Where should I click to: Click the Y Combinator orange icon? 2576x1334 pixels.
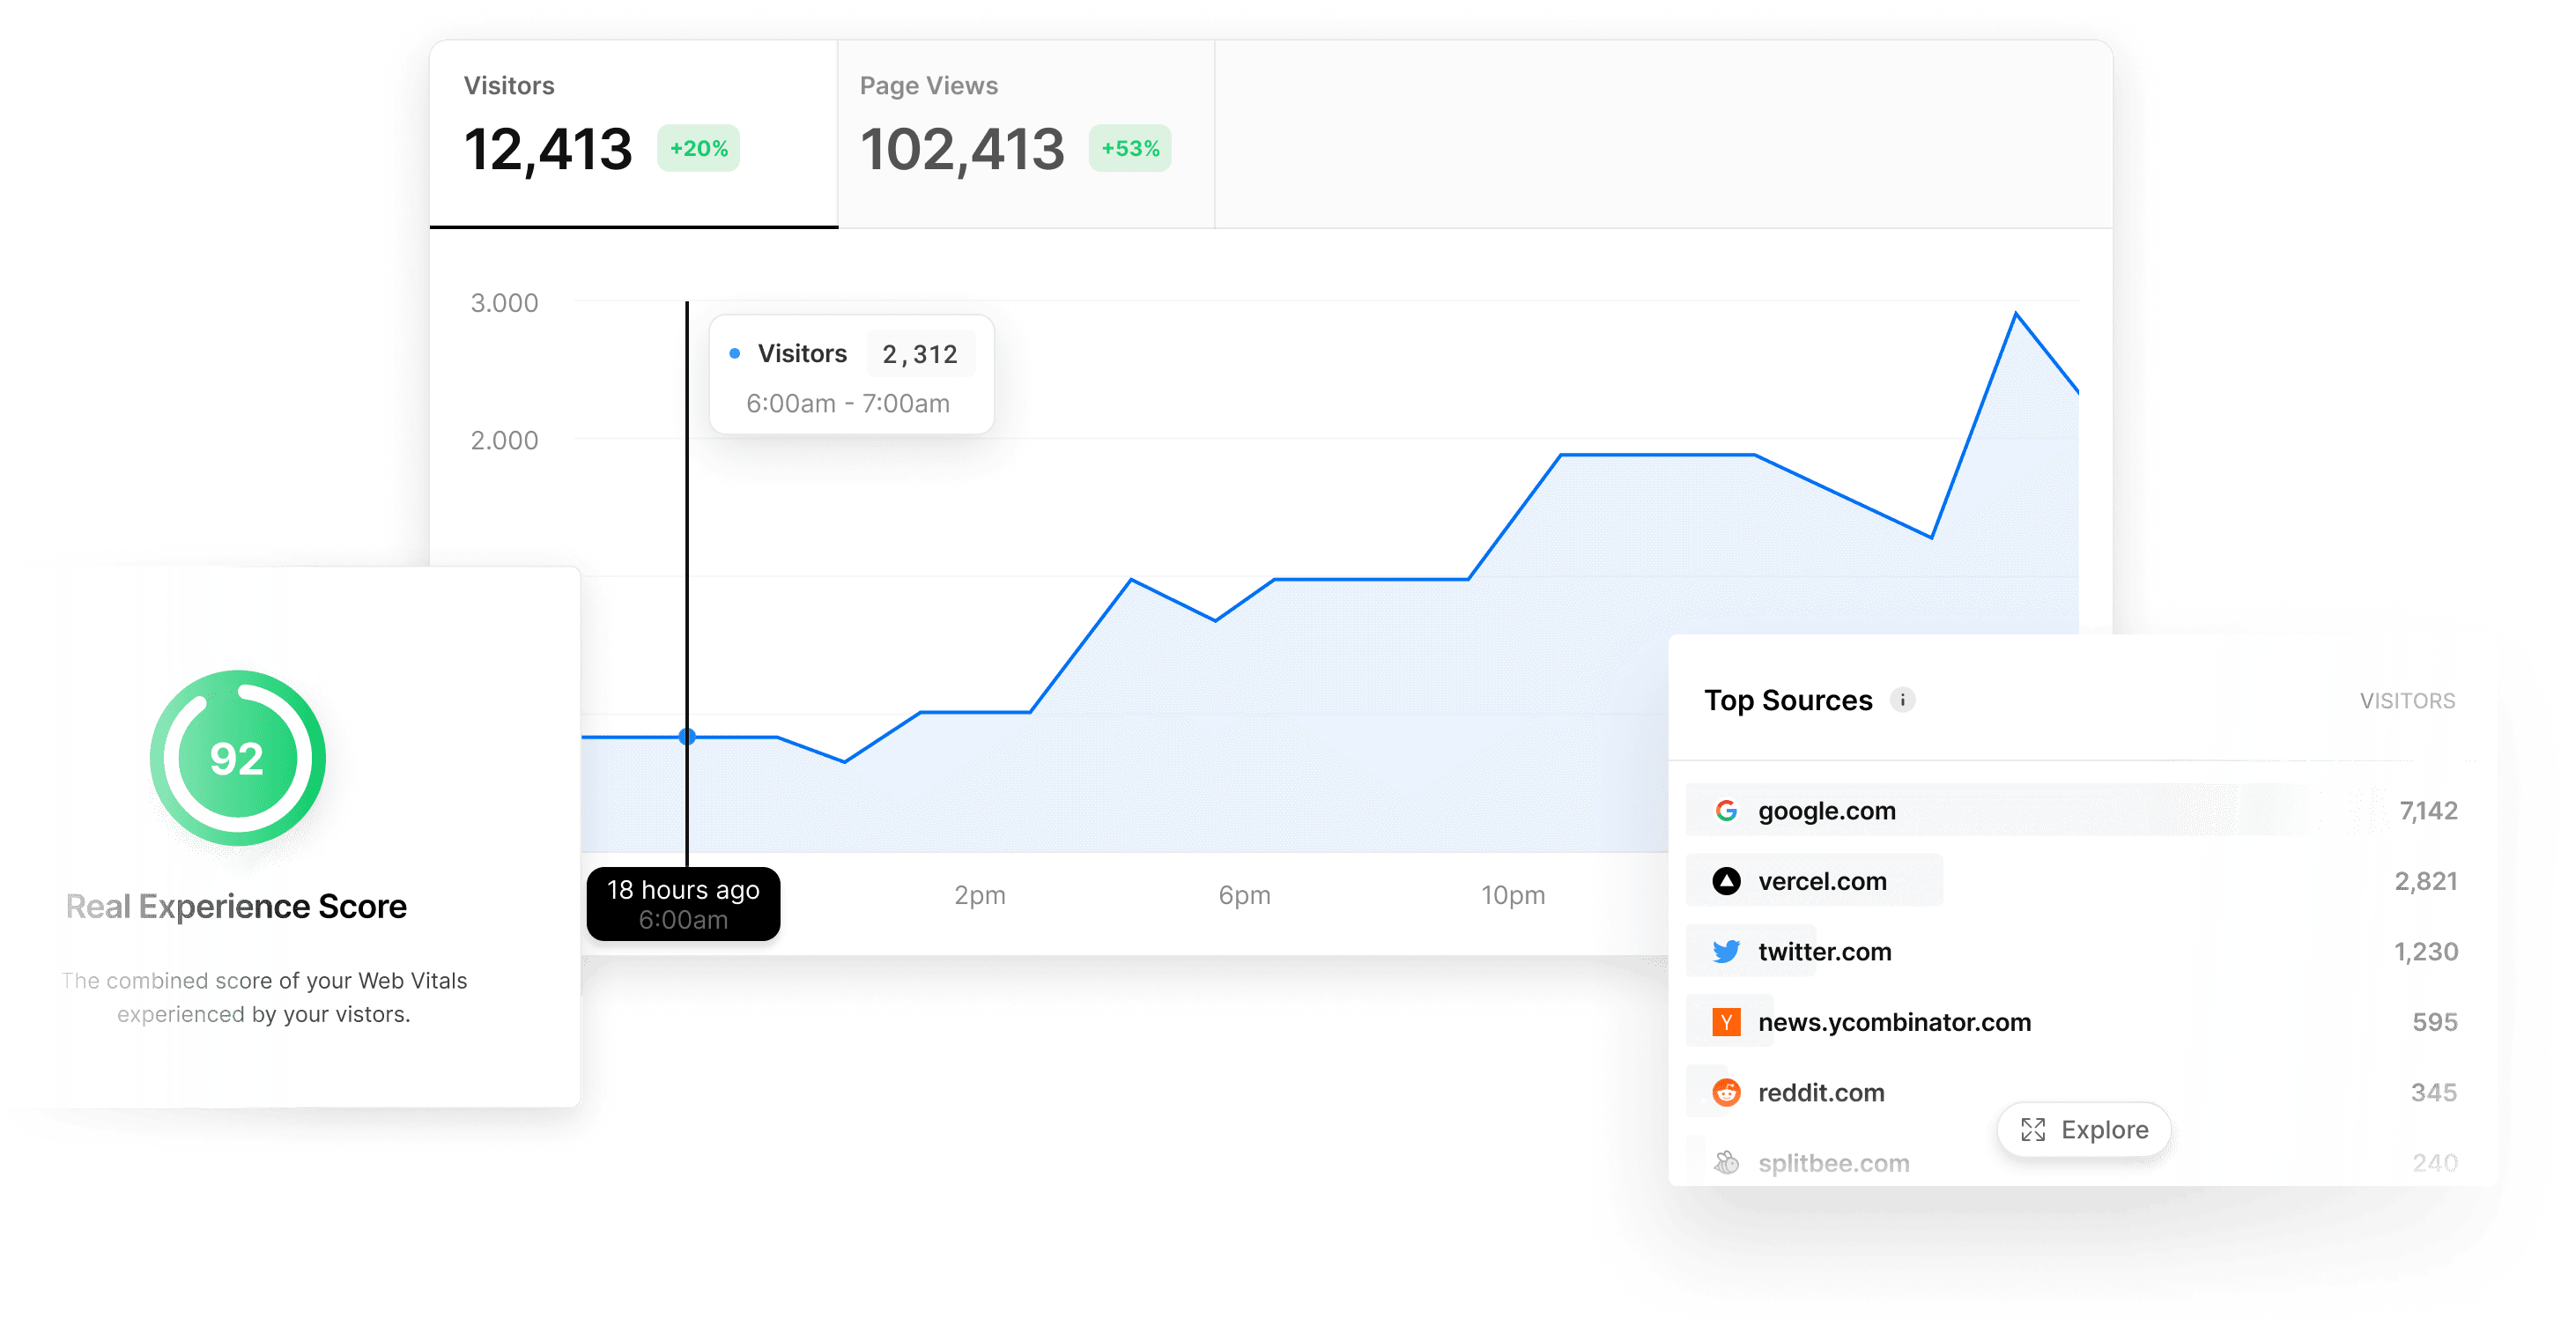pos(1726,1022)
